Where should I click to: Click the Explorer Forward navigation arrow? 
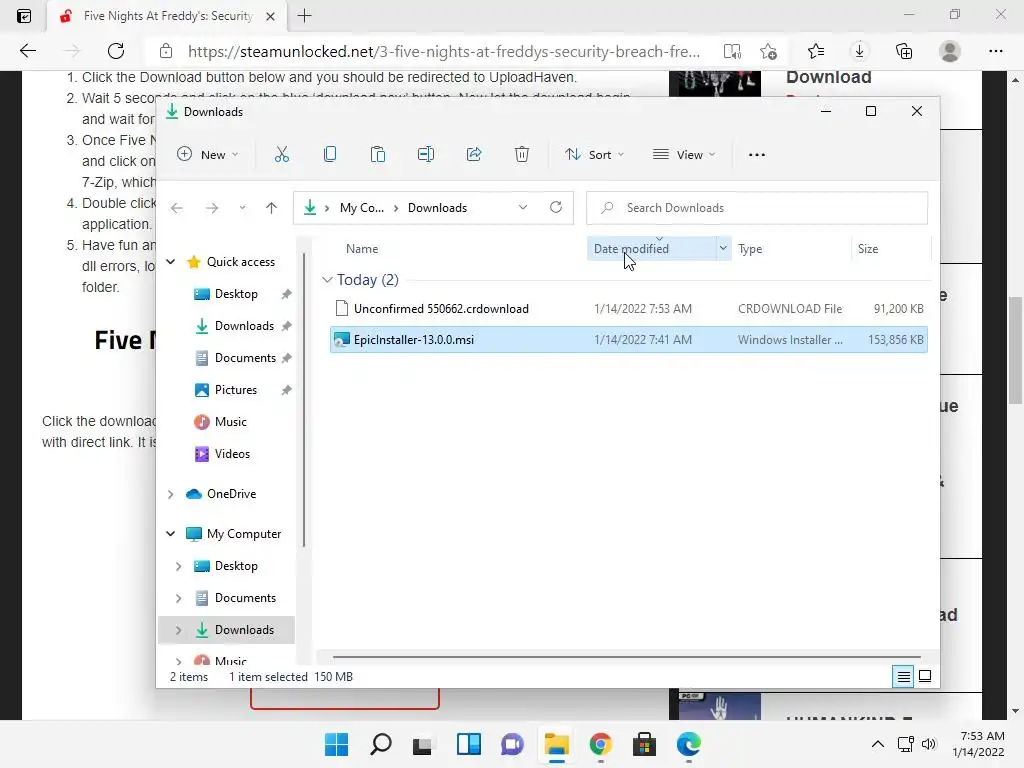(212, 208)
